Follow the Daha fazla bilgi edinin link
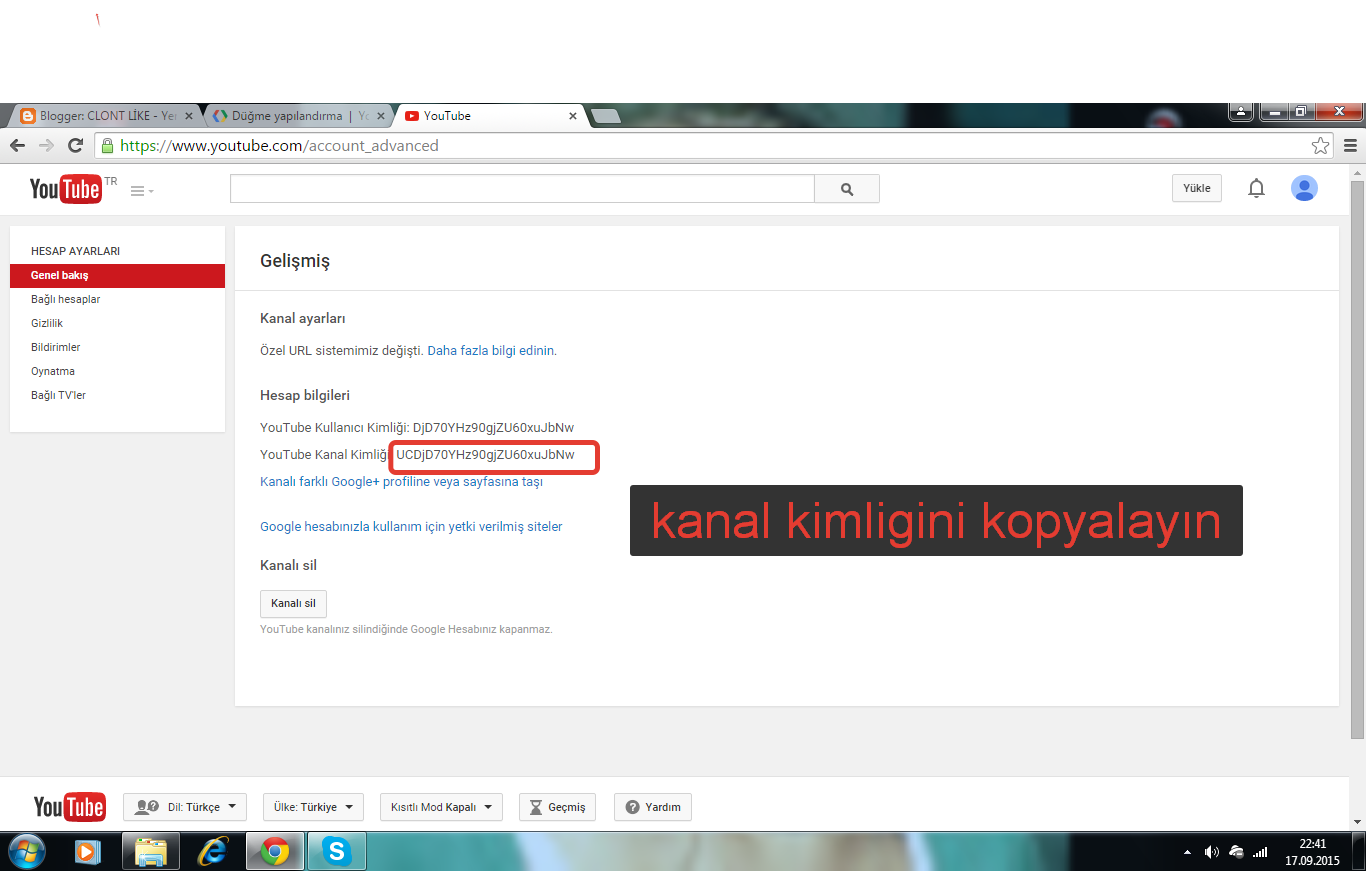The width and height of the screenshot is (1366, 871). point(492,351)
